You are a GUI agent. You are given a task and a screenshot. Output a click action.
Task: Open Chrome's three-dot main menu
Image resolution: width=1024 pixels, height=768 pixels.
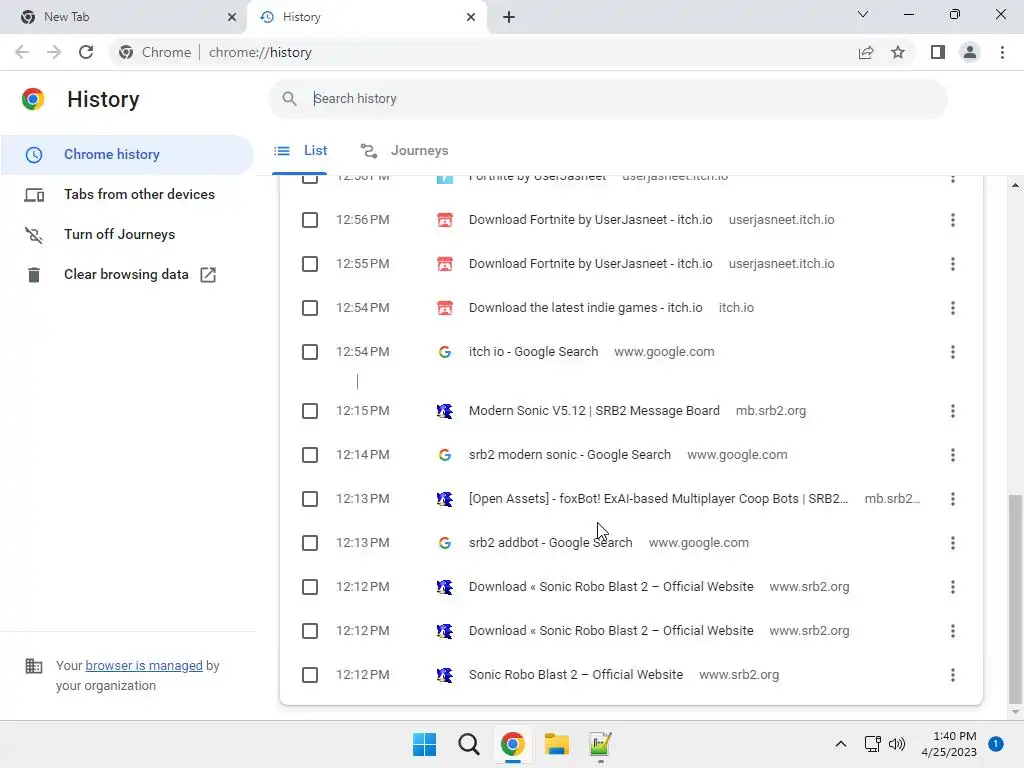[x=1002, y=52]
